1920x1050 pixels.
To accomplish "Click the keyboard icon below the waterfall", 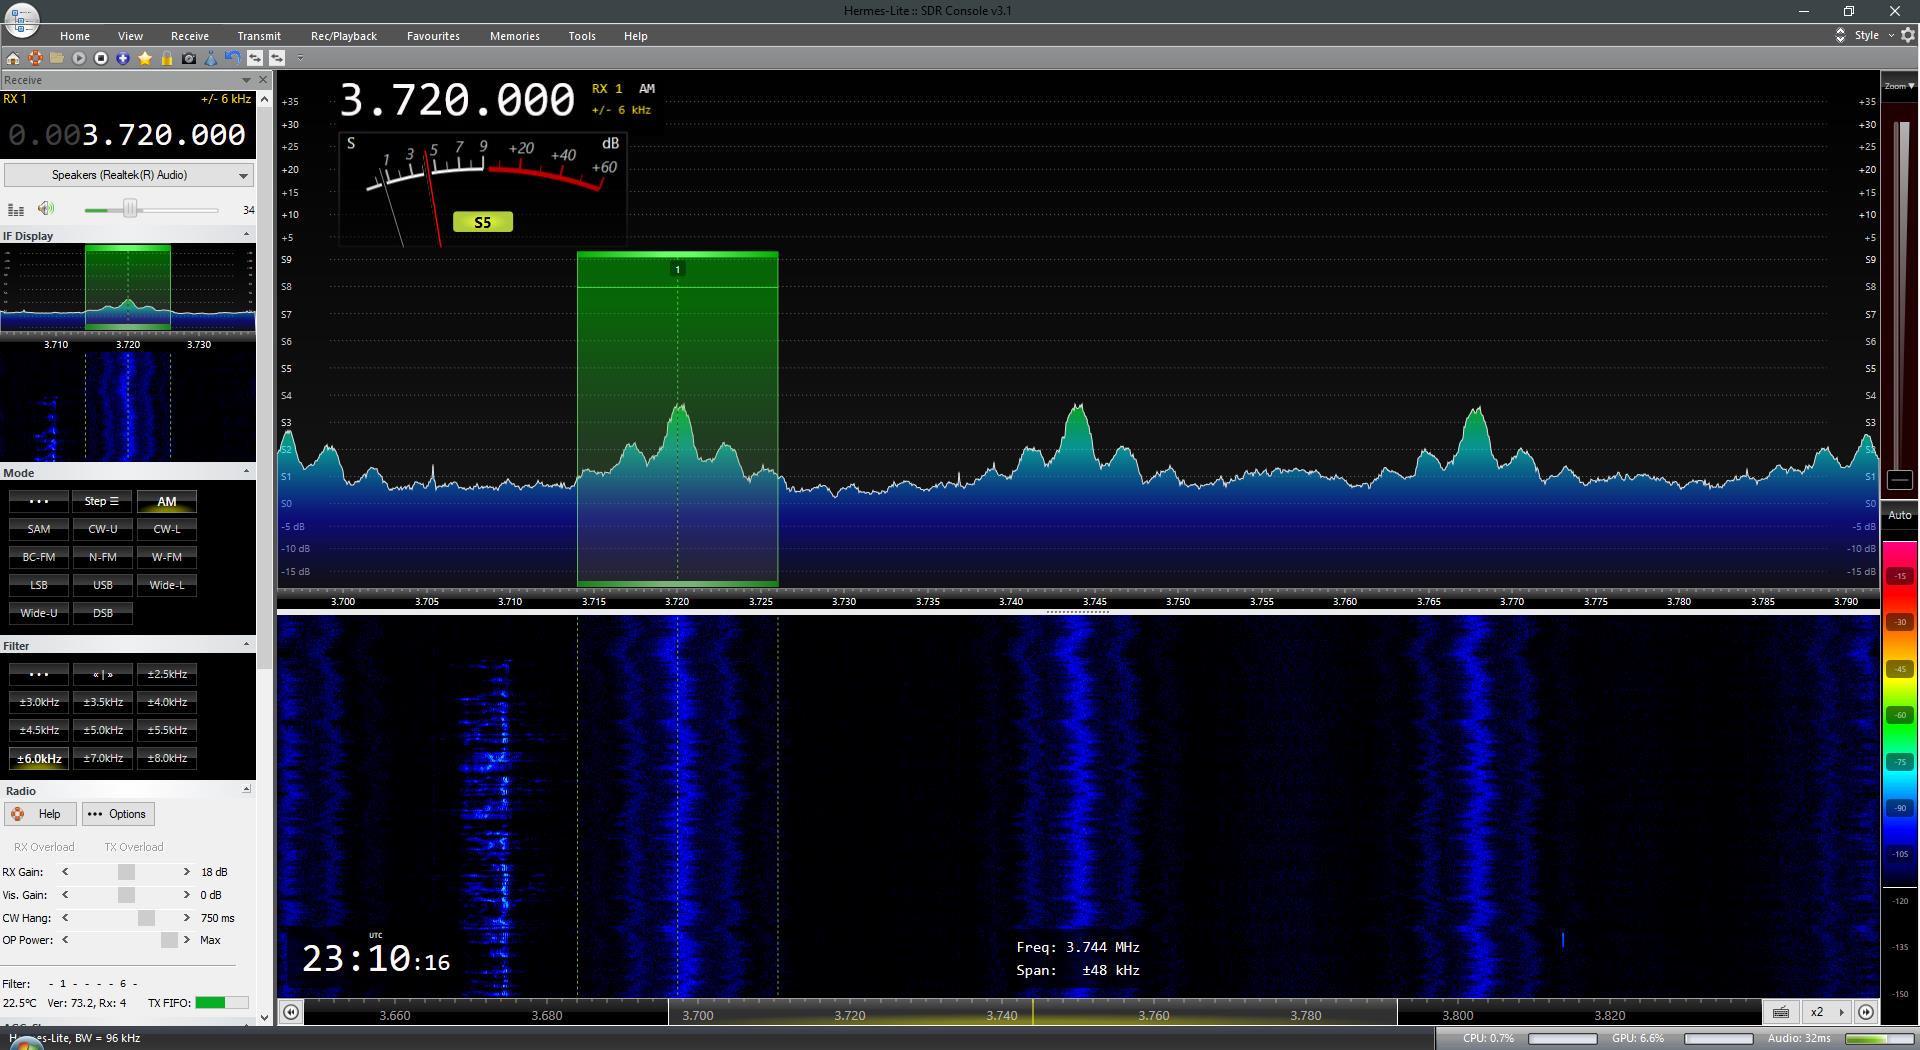I will tap(1781, 1012).
